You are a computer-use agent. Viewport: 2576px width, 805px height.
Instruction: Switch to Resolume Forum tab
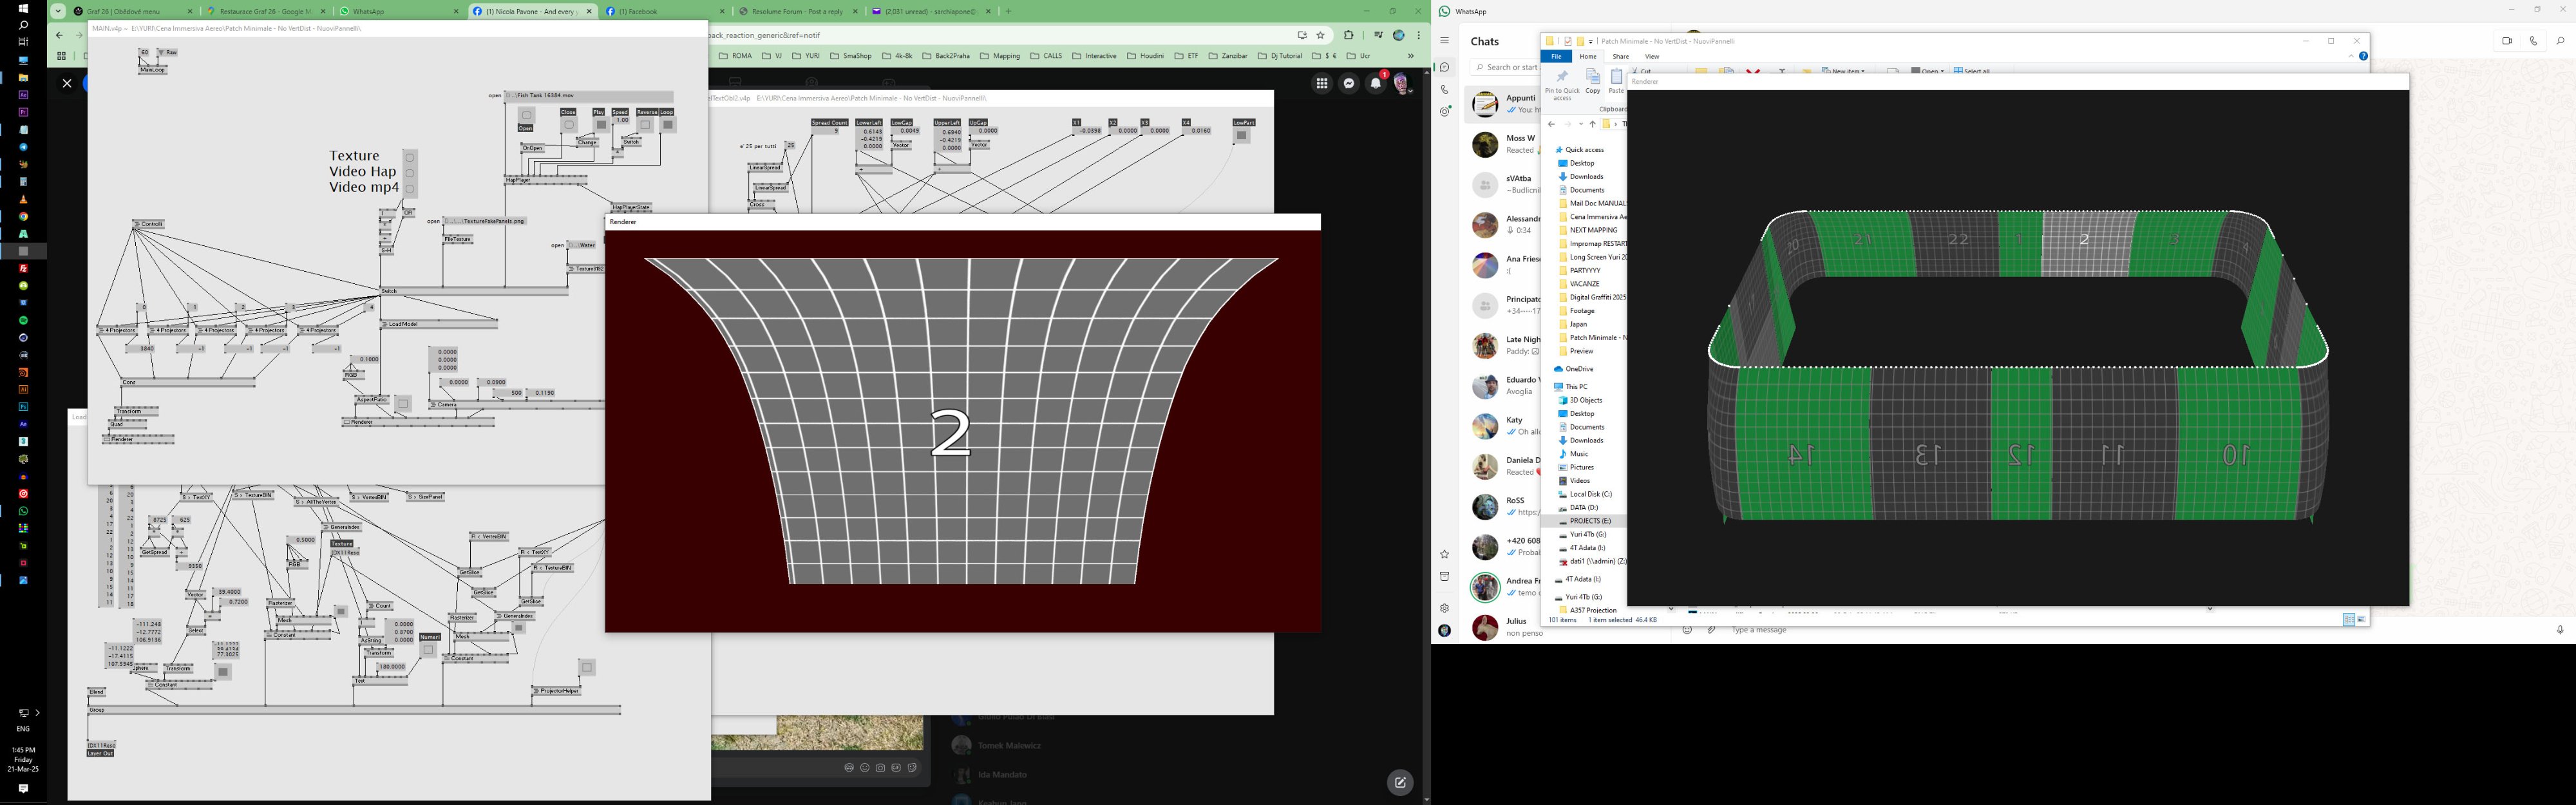(798, 12)
